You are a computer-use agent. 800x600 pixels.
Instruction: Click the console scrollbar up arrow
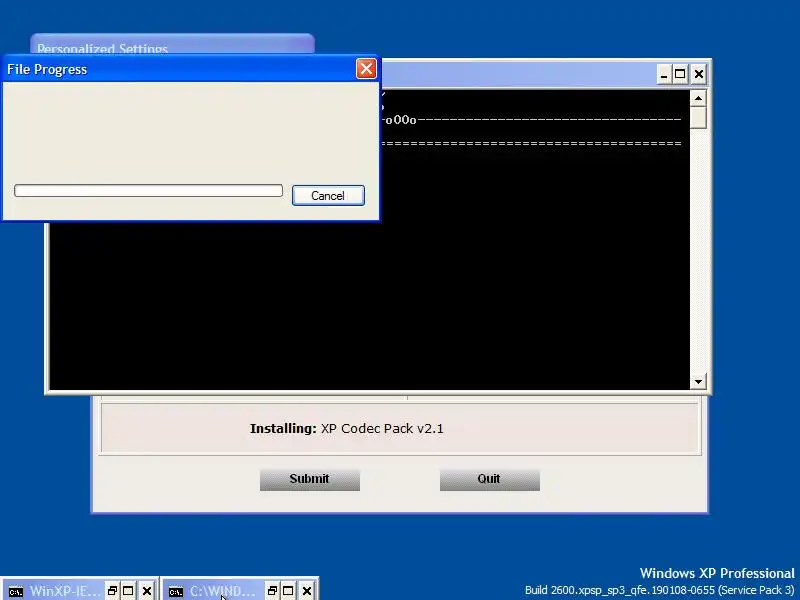coord(698,98)
